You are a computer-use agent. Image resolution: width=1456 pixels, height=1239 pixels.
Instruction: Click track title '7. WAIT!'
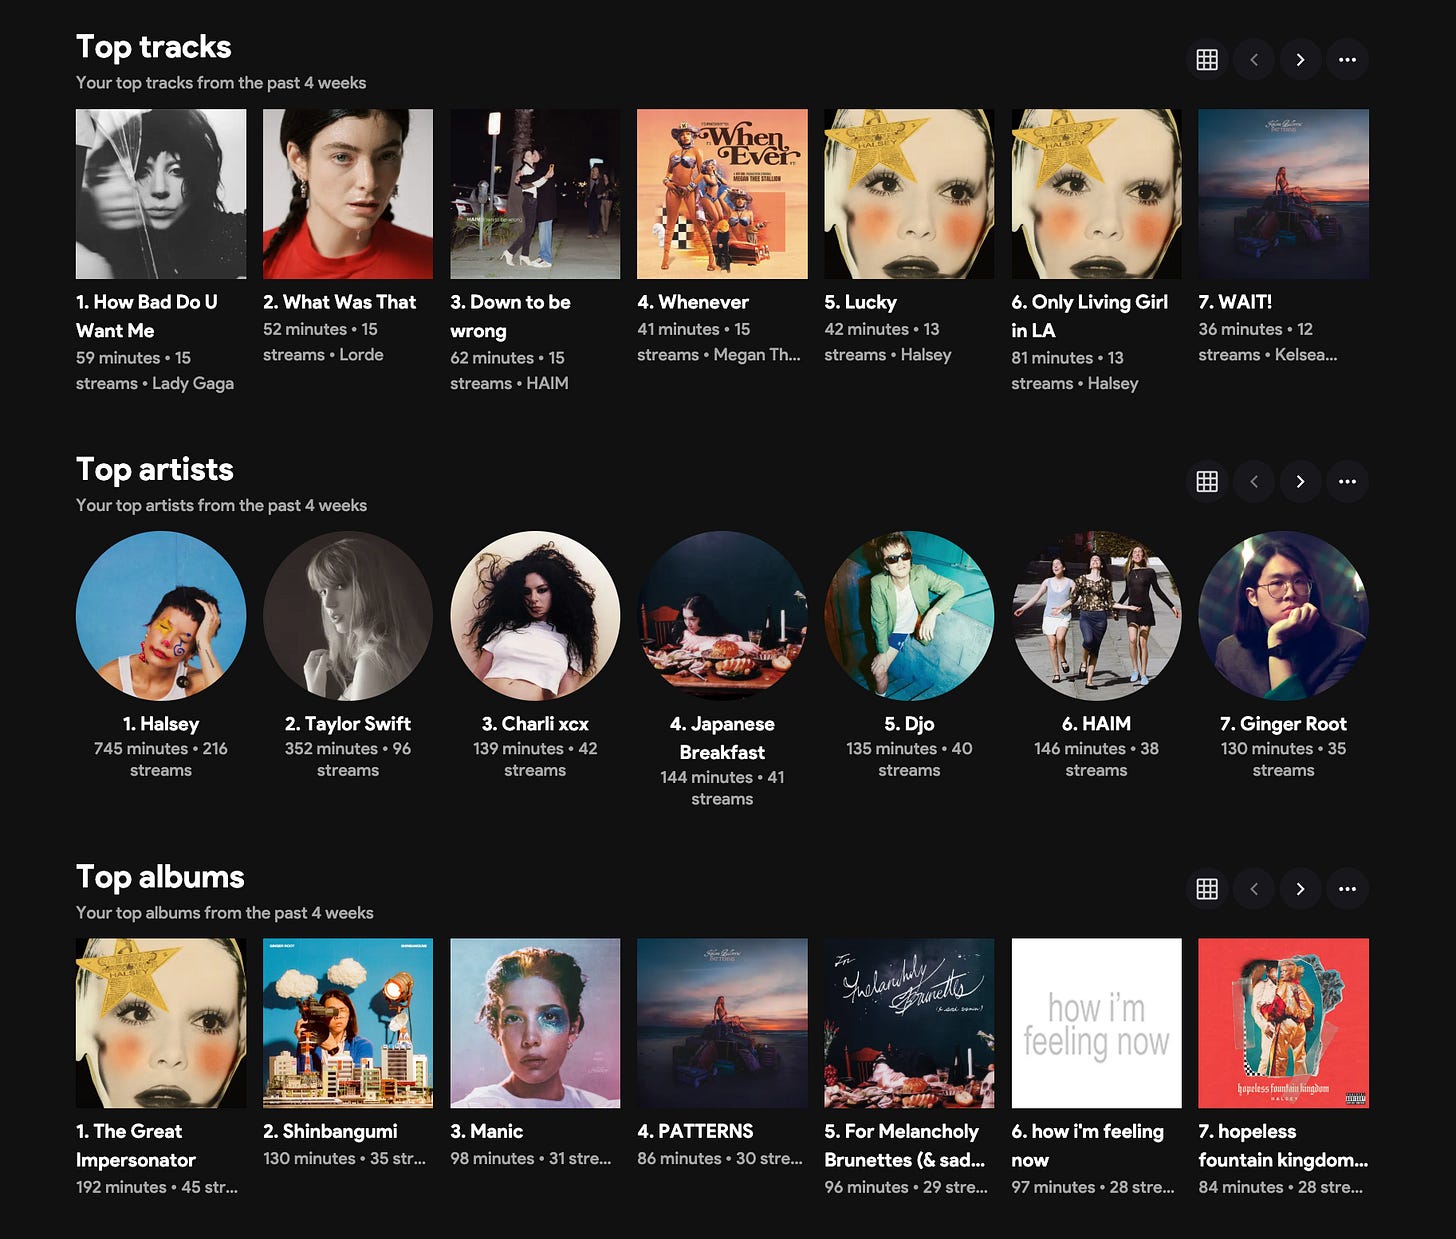(1235, 302)
